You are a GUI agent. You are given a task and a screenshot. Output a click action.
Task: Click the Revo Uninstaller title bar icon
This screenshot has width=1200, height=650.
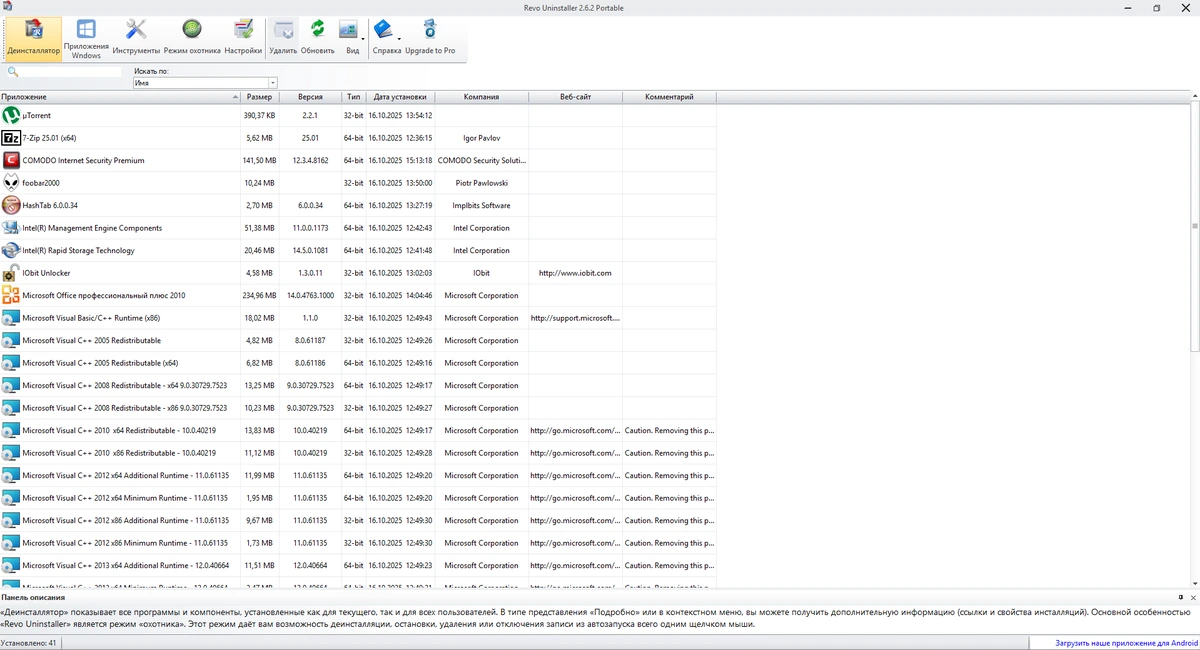[7, 7]
